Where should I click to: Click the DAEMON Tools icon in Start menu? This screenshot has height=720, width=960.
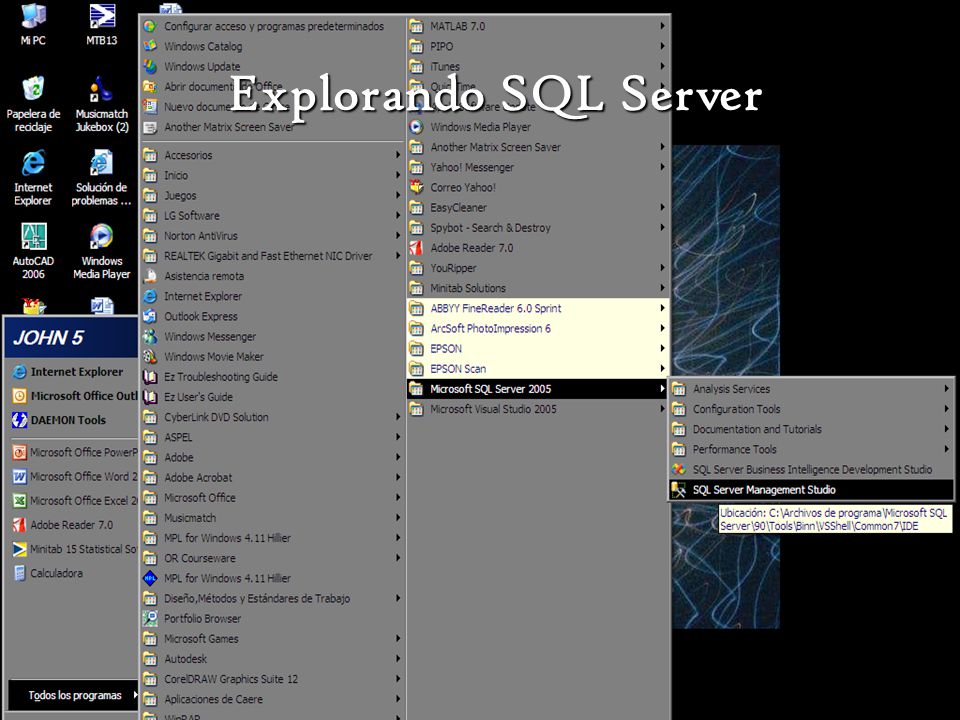20,420
